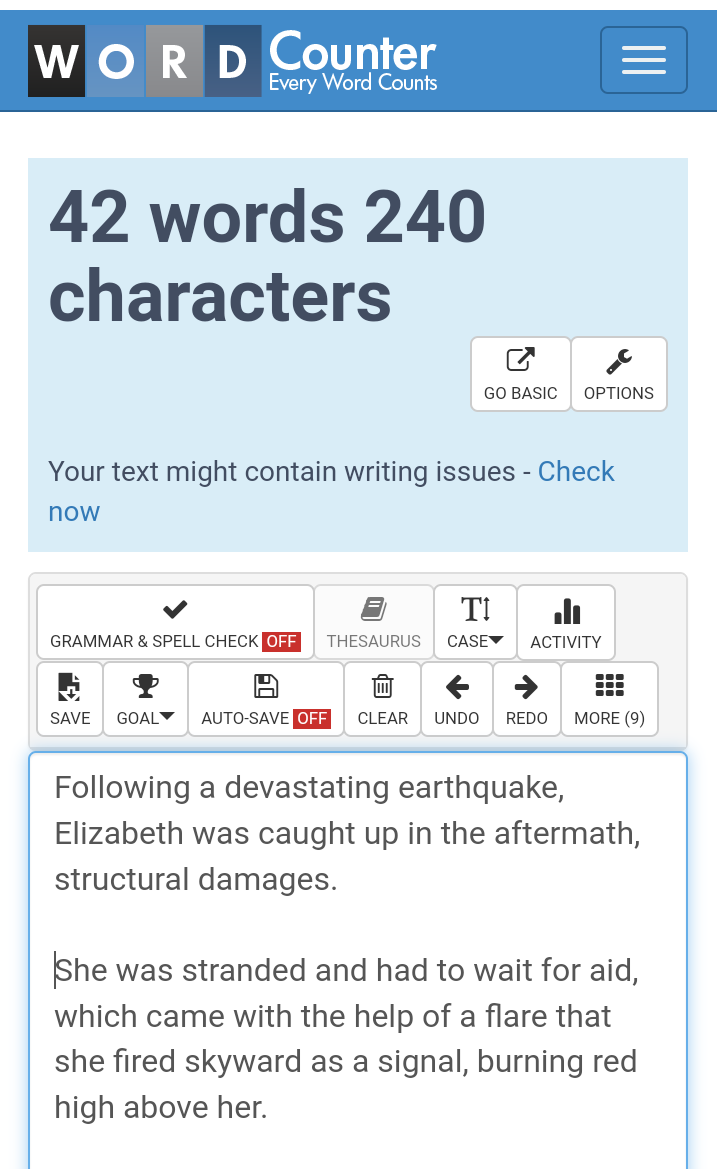717x1169 pixels.
Task: Click the Thesaurus book icon
Action: (x=373, y=609)
